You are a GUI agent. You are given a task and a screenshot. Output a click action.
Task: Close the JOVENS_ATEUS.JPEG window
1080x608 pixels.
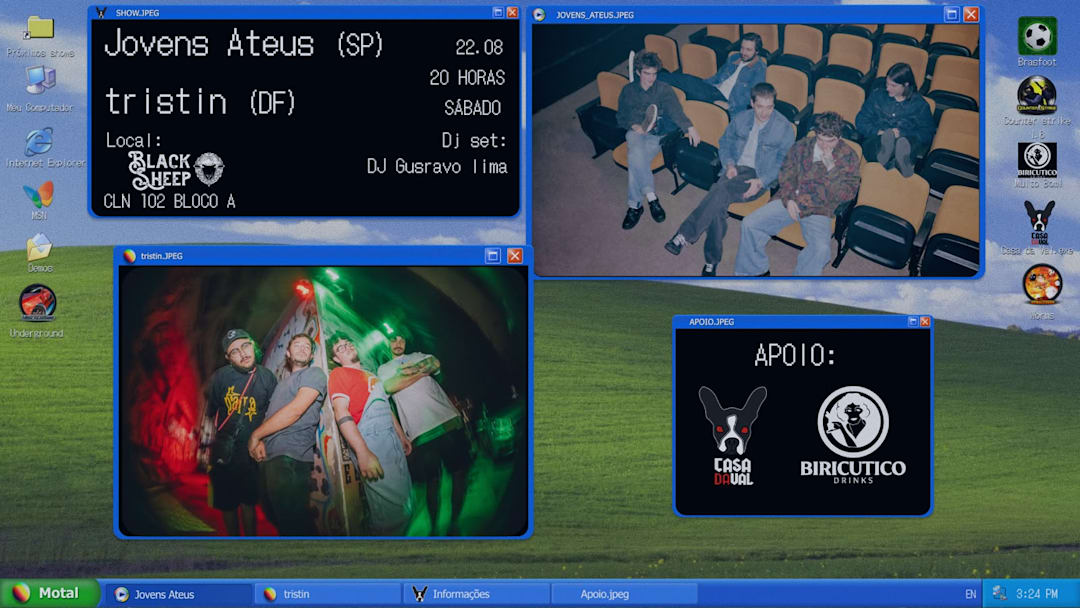coord(971,14)
